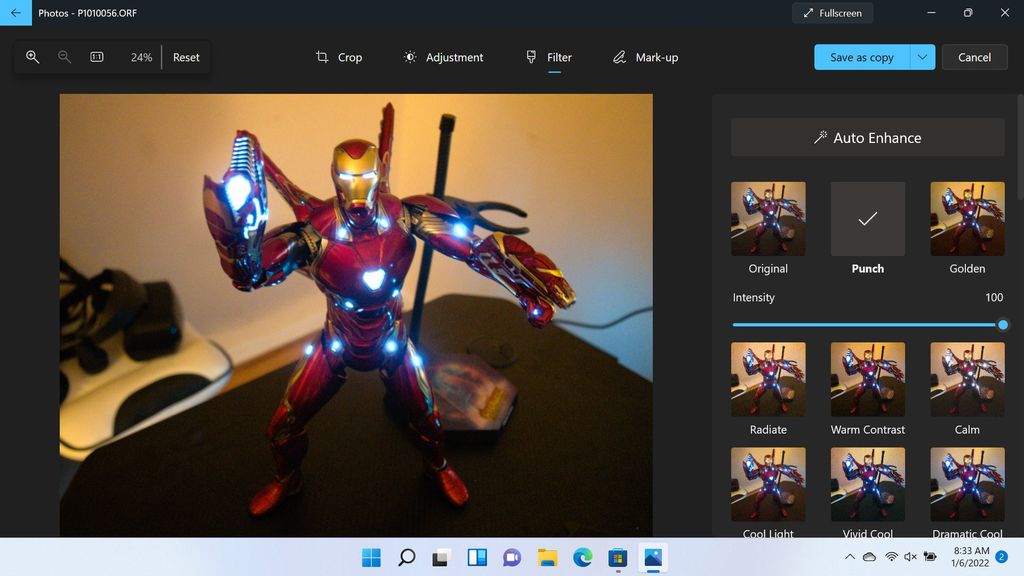Apply the Dramatic Cool filter
Screen dimensions: 1024x576
967,484
